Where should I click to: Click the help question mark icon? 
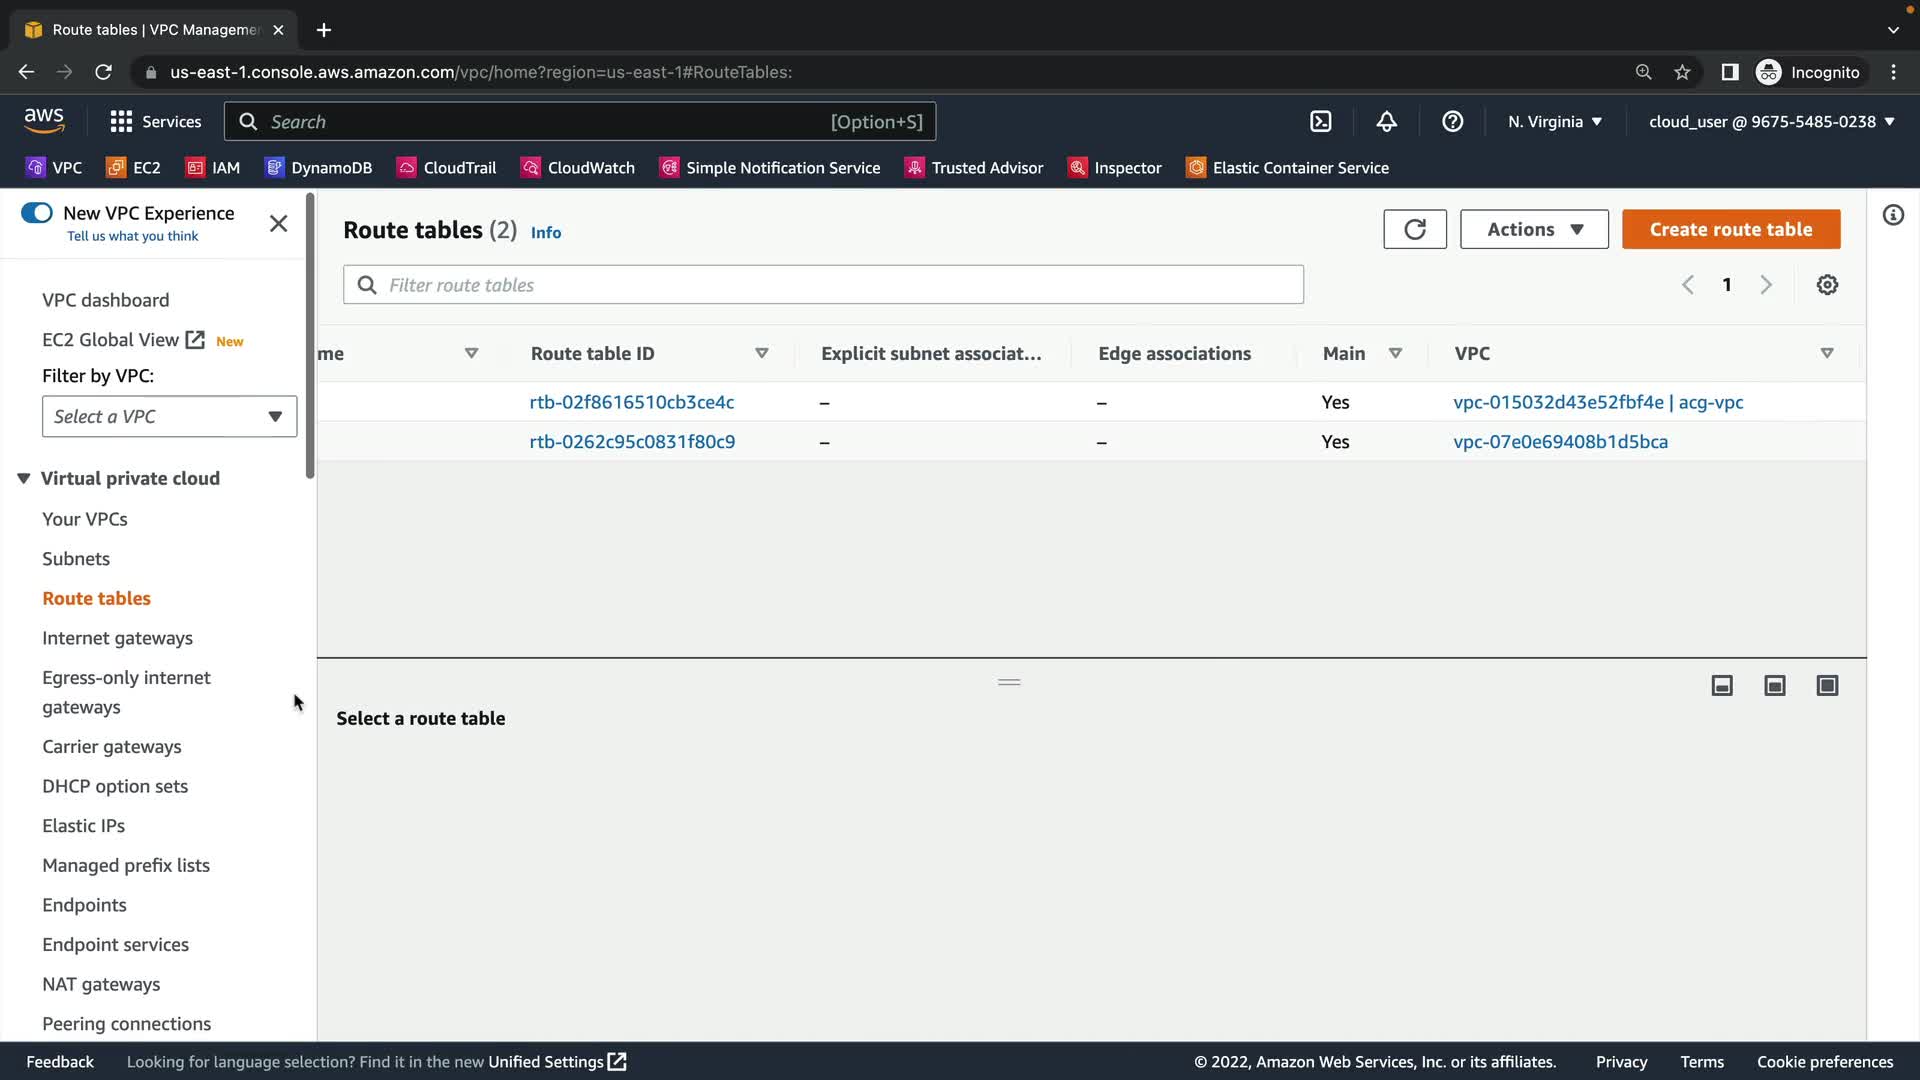1452,121
